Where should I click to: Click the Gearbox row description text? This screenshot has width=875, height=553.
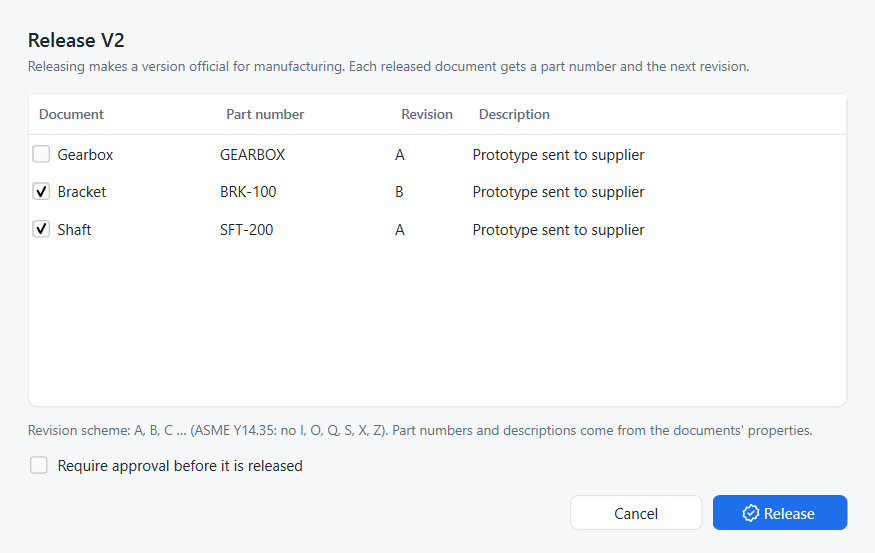coord(558,155)
